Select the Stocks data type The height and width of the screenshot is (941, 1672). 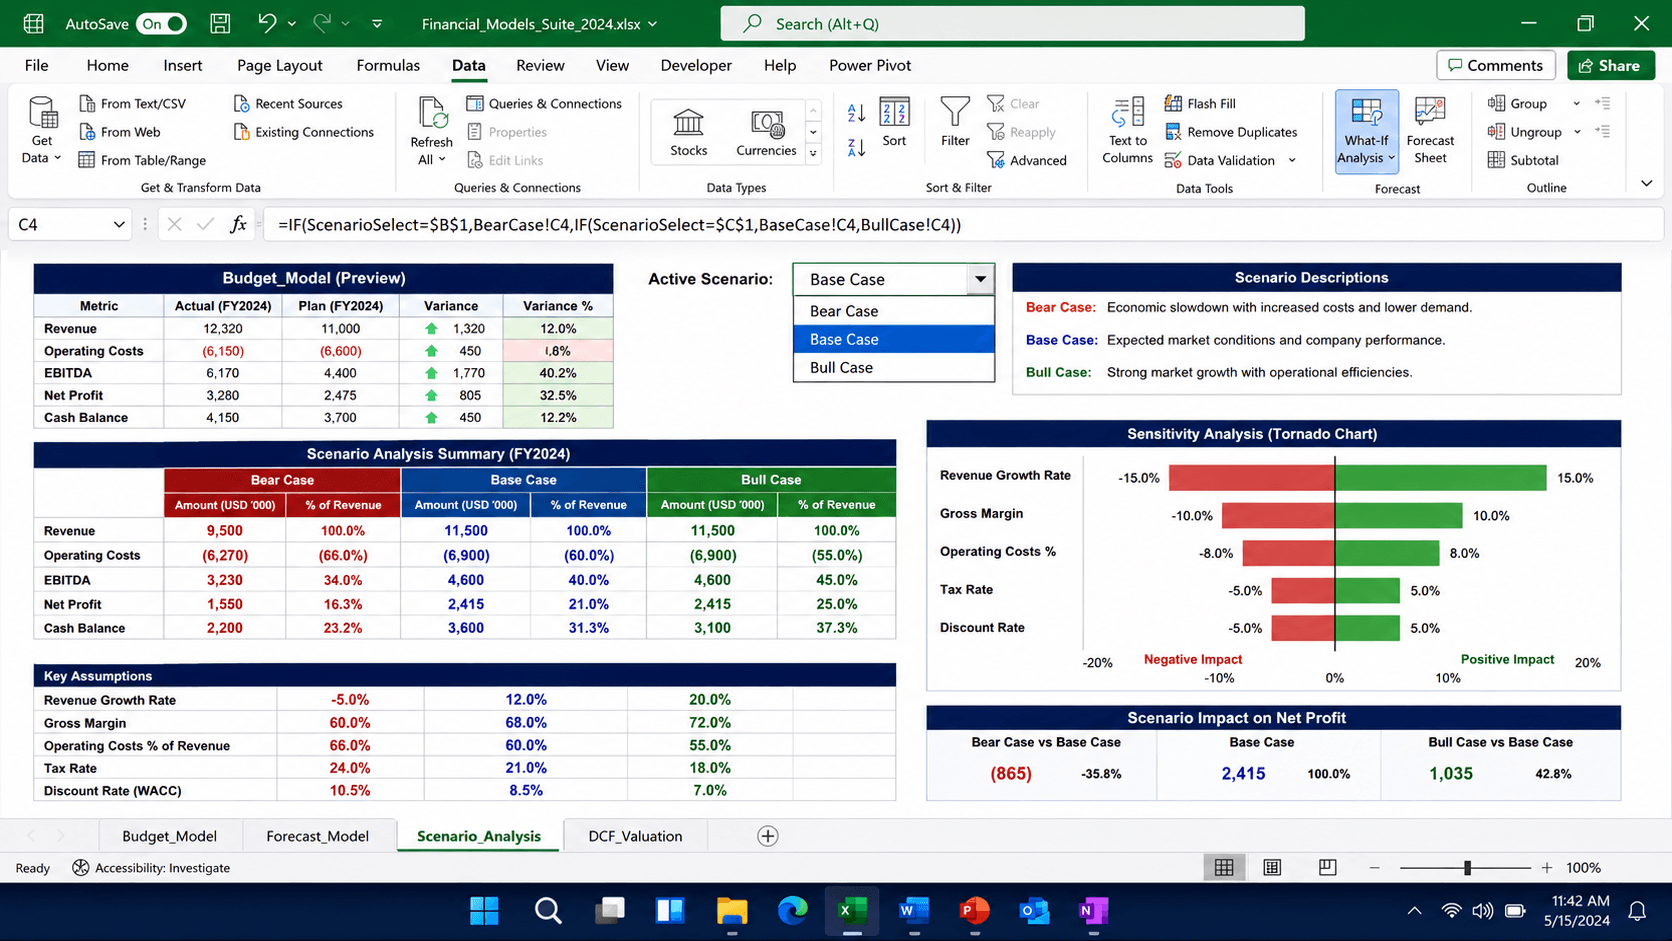(x=688, y=132)
